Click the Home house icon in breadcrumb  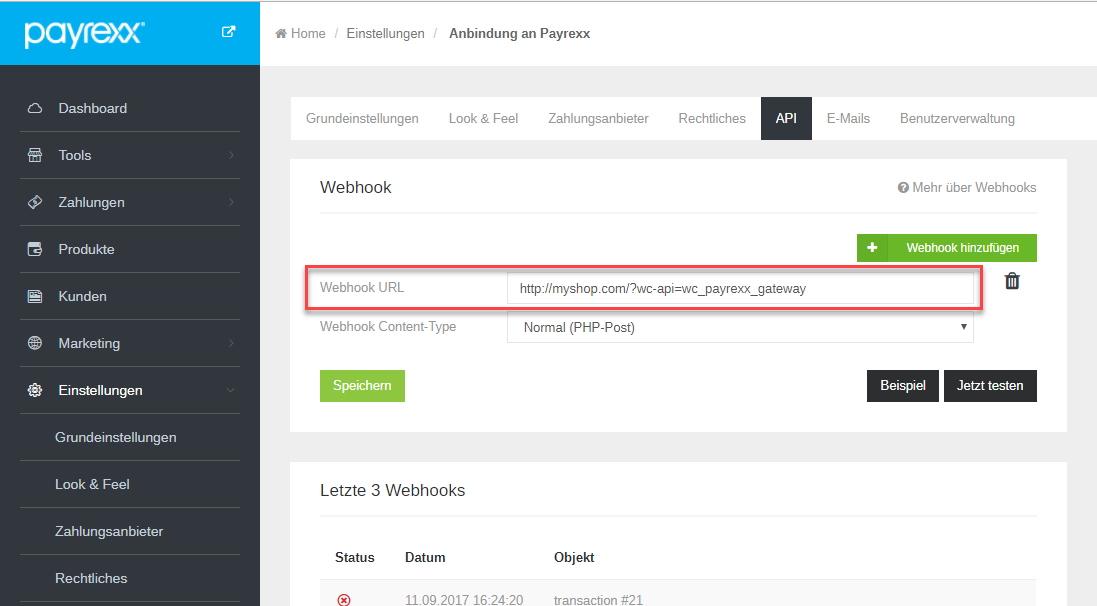pyautogui.click(x=281, y=34)
